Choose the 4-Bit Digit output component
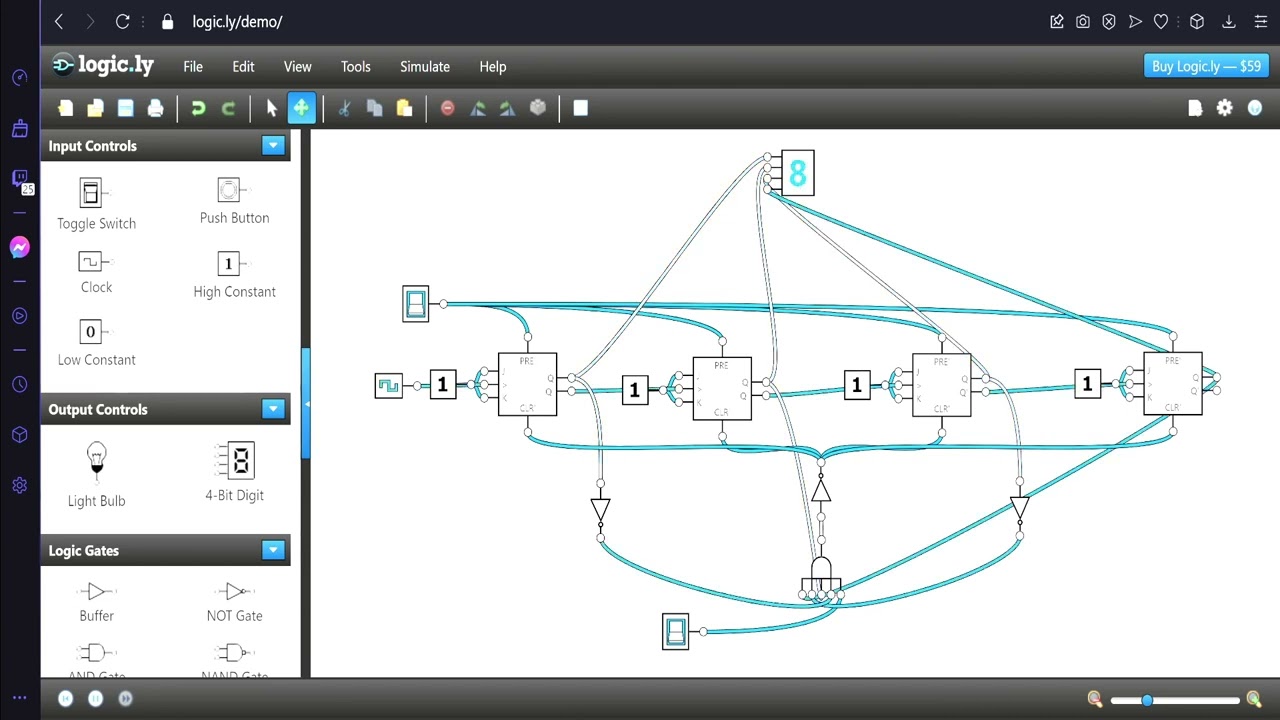Image resolution: width=1280 pixels, height=720 pixels. coord(234,471)
